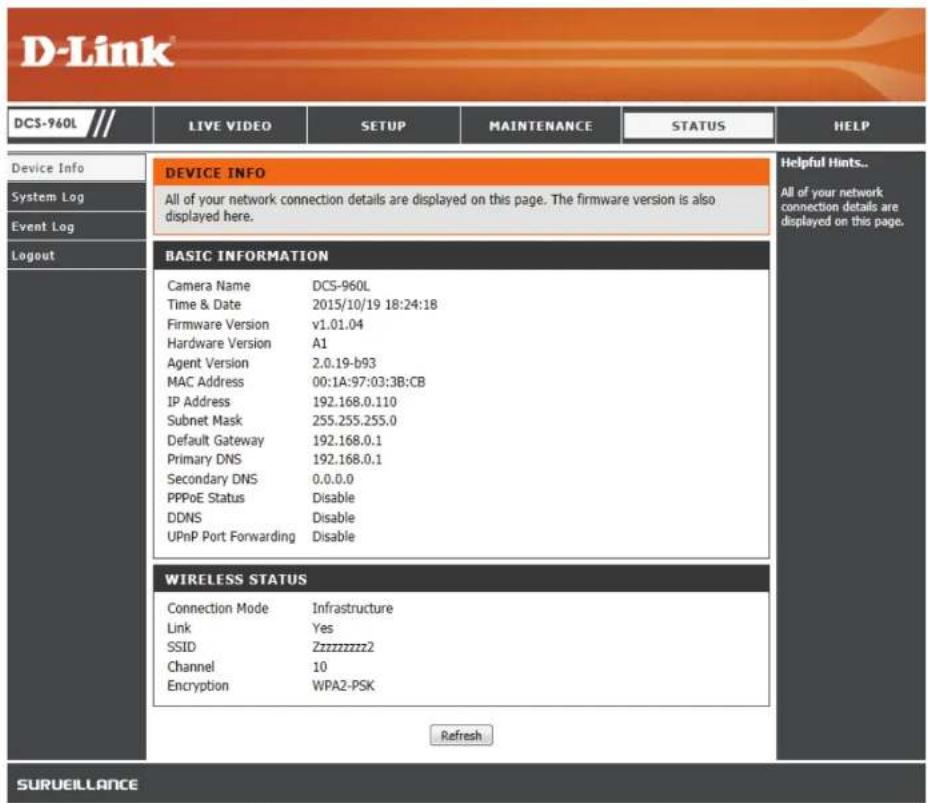Open the Help tab
This screenshot has width=928, height=803.
click(x=852, y=125)
